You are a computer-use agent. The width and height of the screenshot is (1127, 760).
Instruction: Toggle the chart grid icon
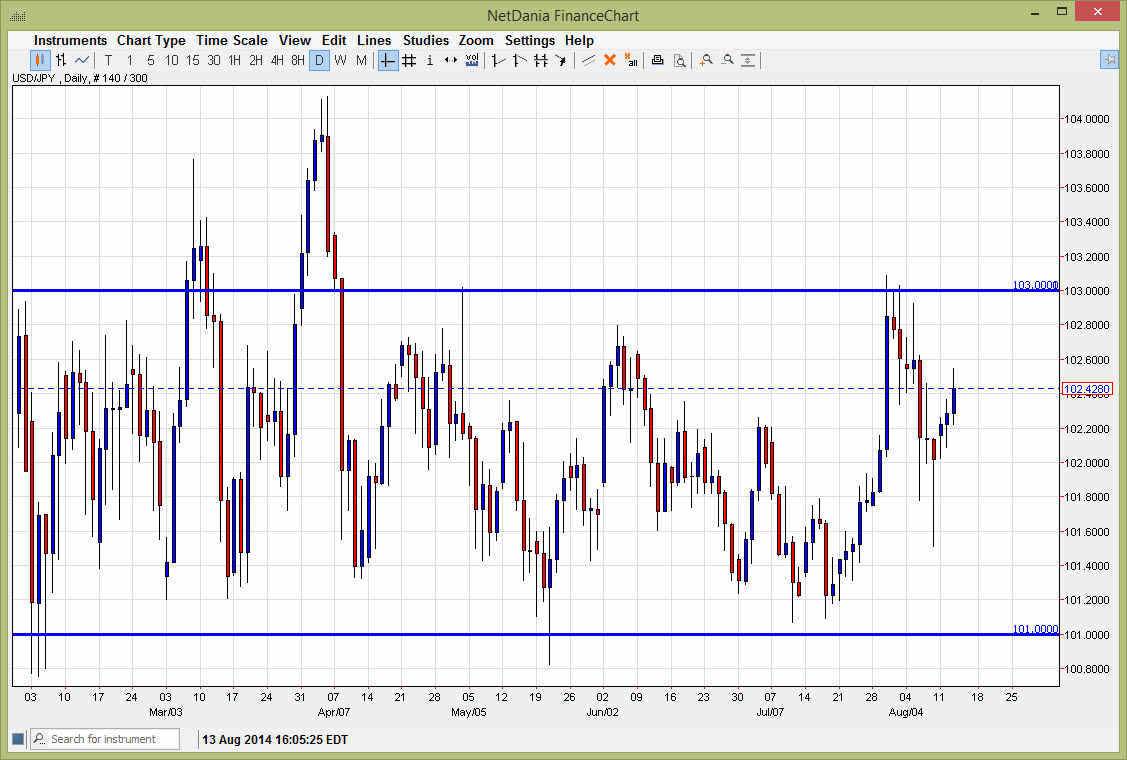coord(408,60)
